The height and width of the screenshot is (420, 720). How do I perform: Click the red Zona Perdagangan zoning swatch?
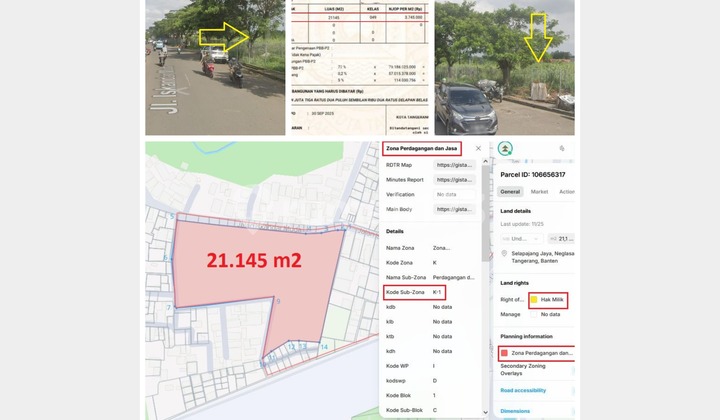point(505,353)
